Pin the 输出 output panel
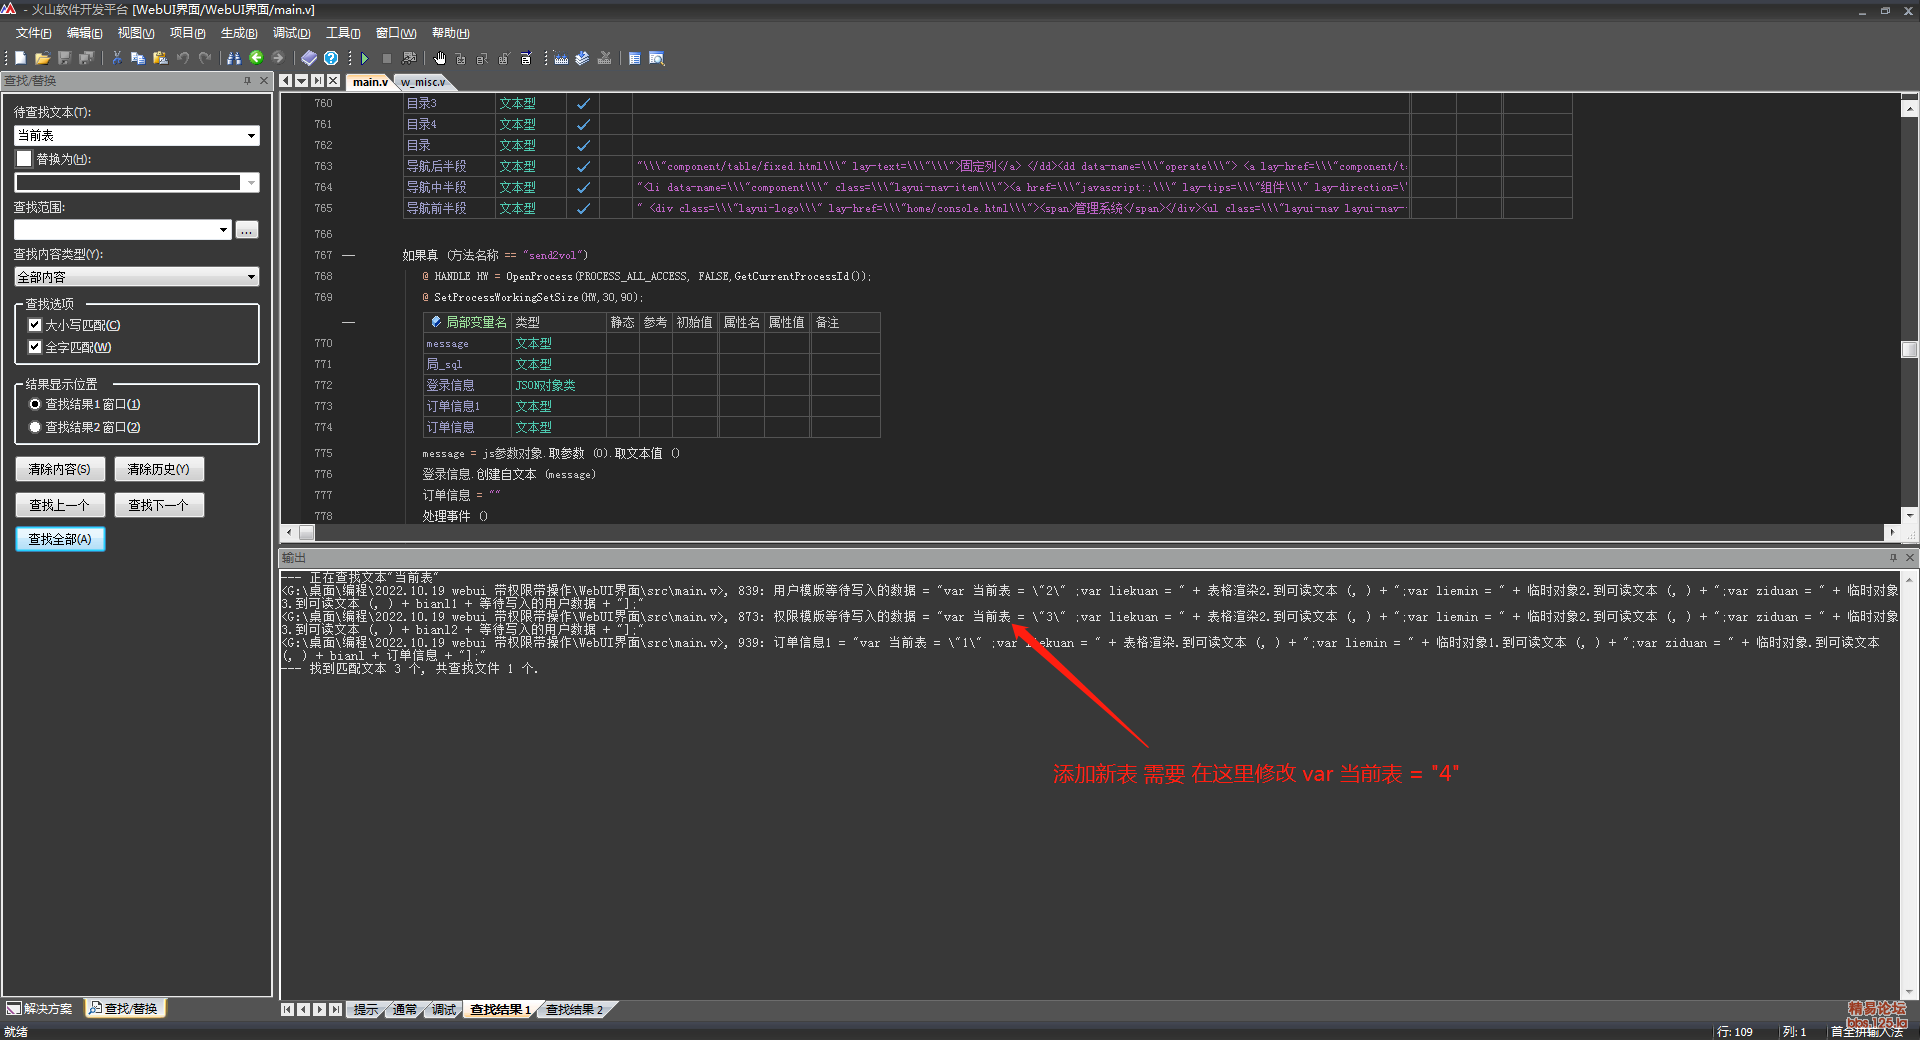Screen dimensions: 1920x1040 coord(1893,558)
